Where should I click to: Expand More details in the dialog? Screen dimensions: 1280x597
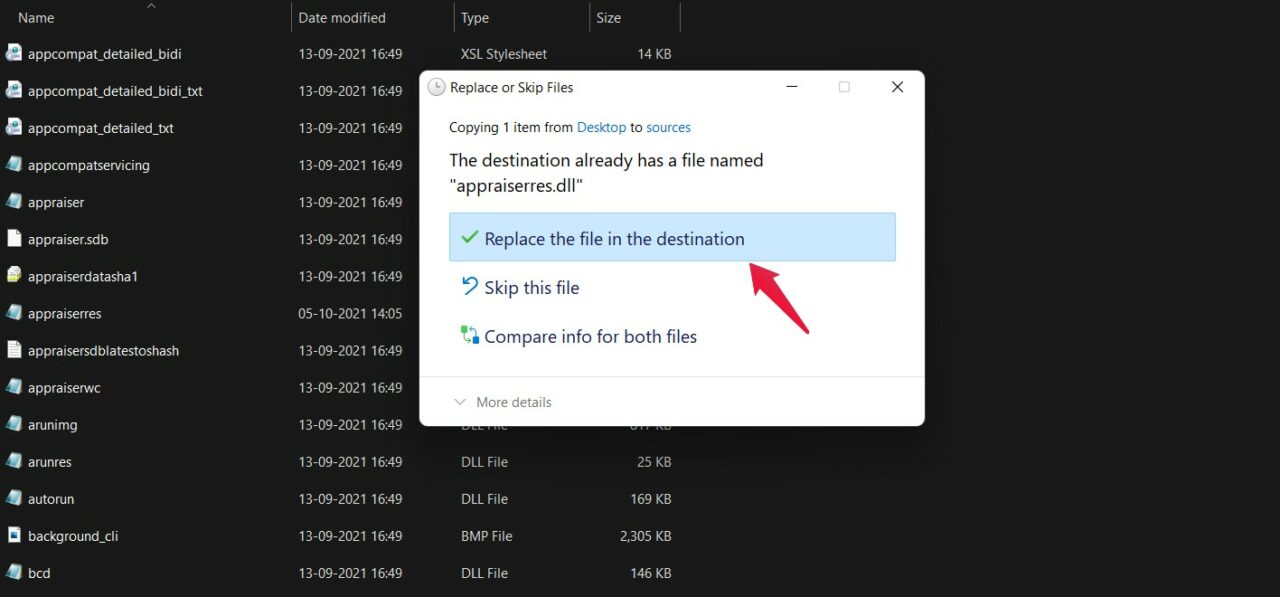click(x=503, y=402)
